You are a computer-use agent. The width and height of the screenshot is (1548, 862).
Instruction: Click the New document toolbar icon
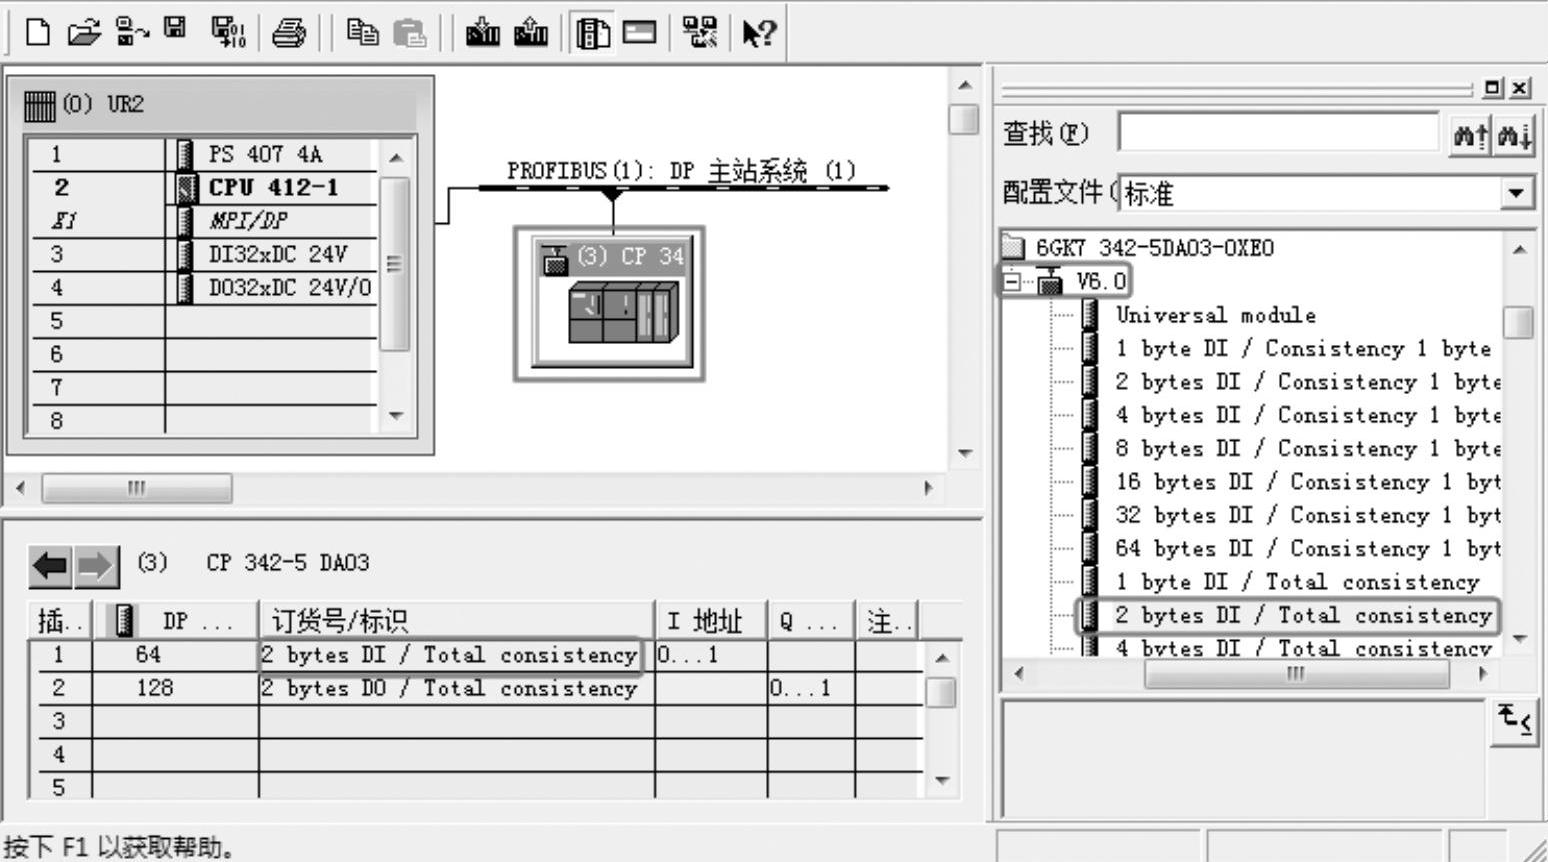pos(37,33)
